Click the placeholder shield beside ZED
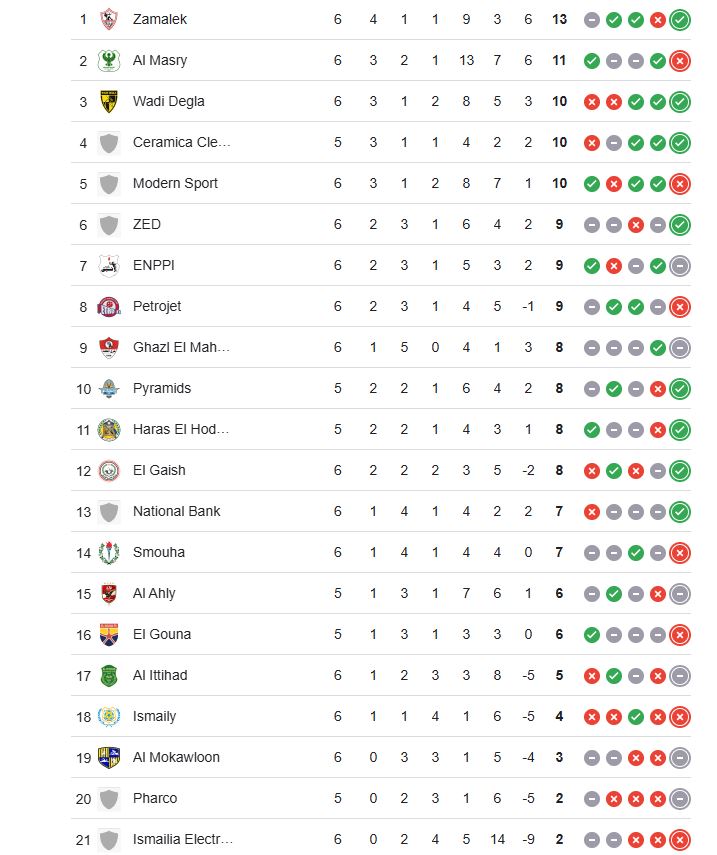 (x=109, y=225)
